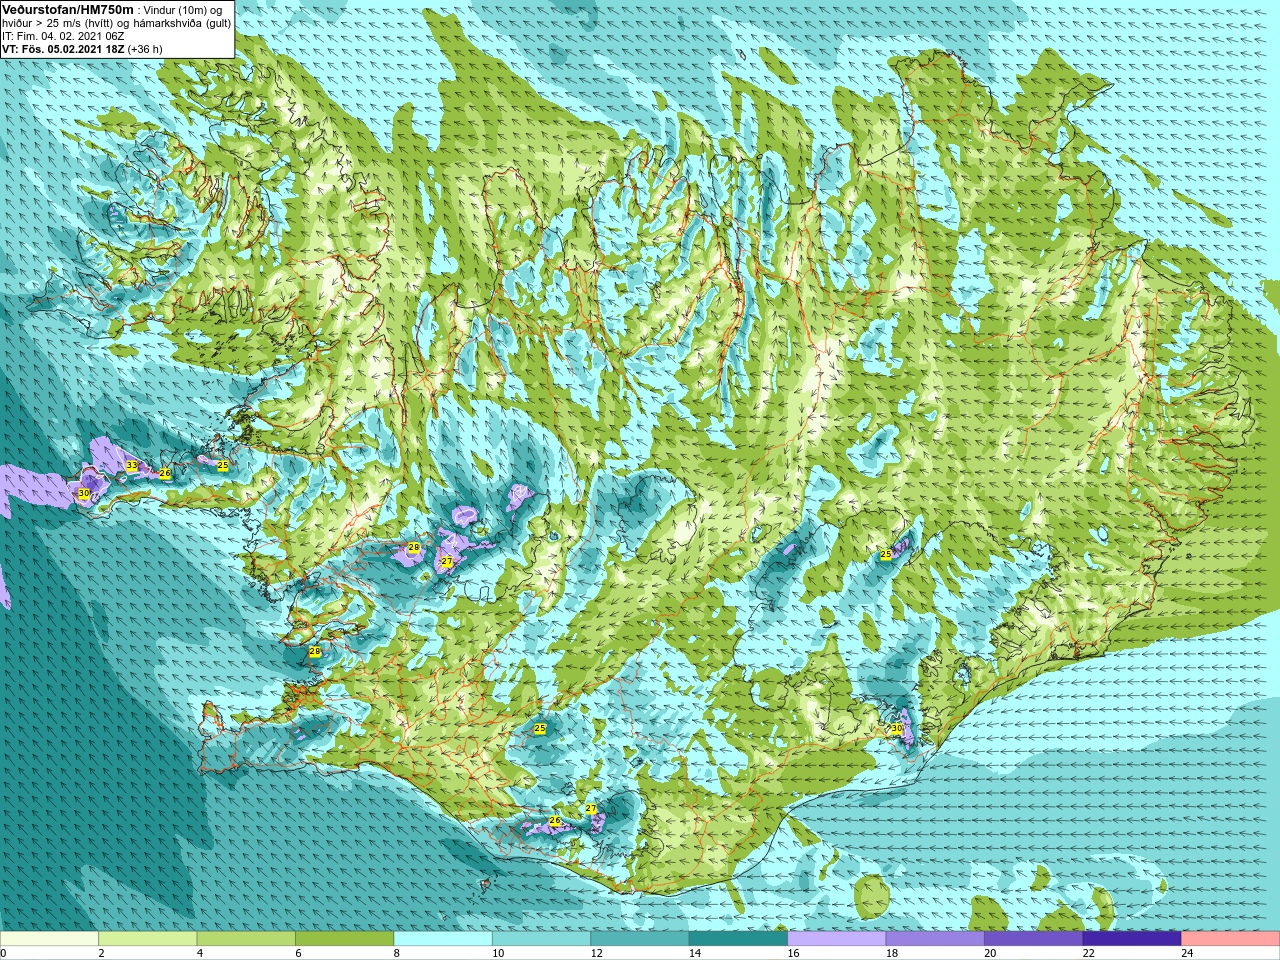Screen dimensions: 1280x960
Task: Select the olive green 6–8 m/s legend swatch
Action: pos(344,939)
